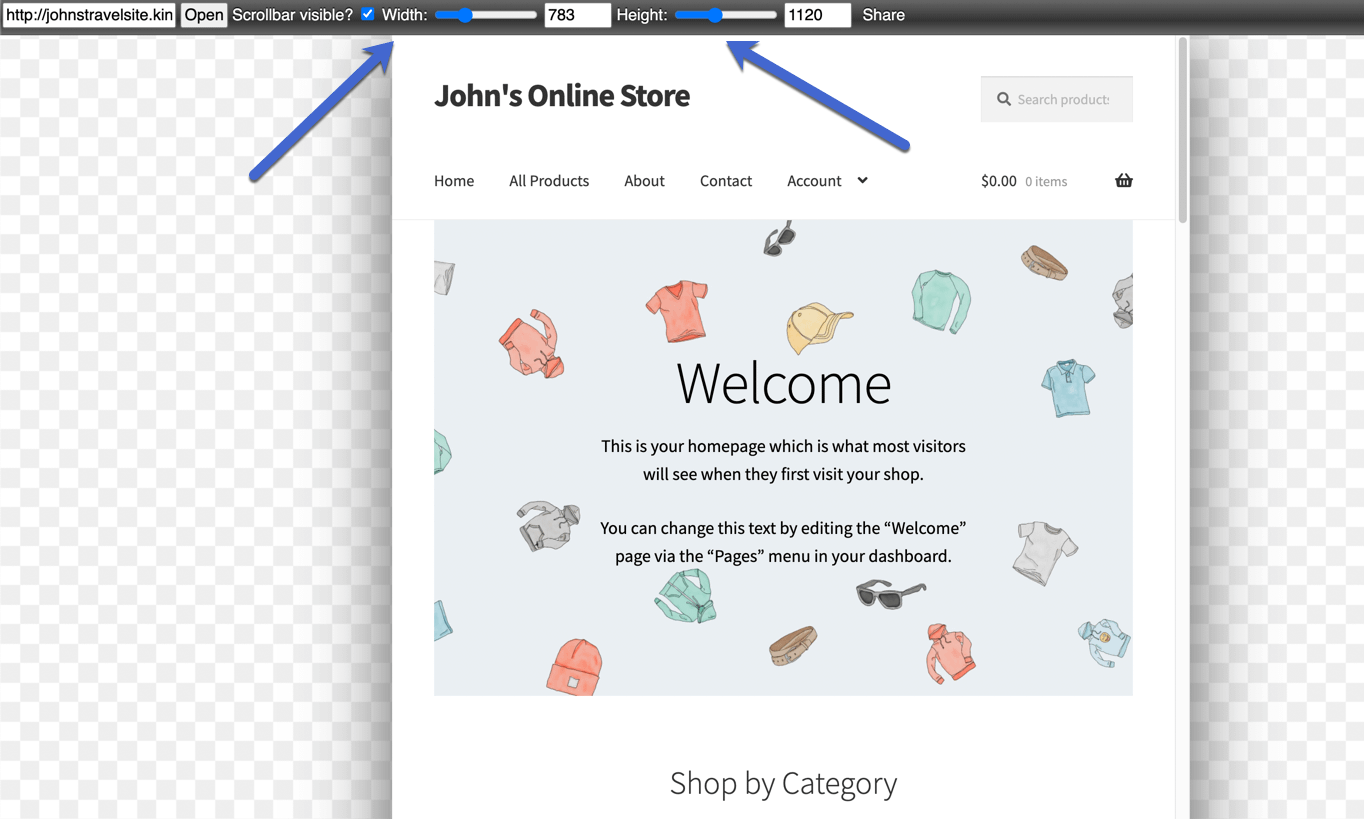Click the Share link in toolbar

pyautogui.click(x=883, y=15)
